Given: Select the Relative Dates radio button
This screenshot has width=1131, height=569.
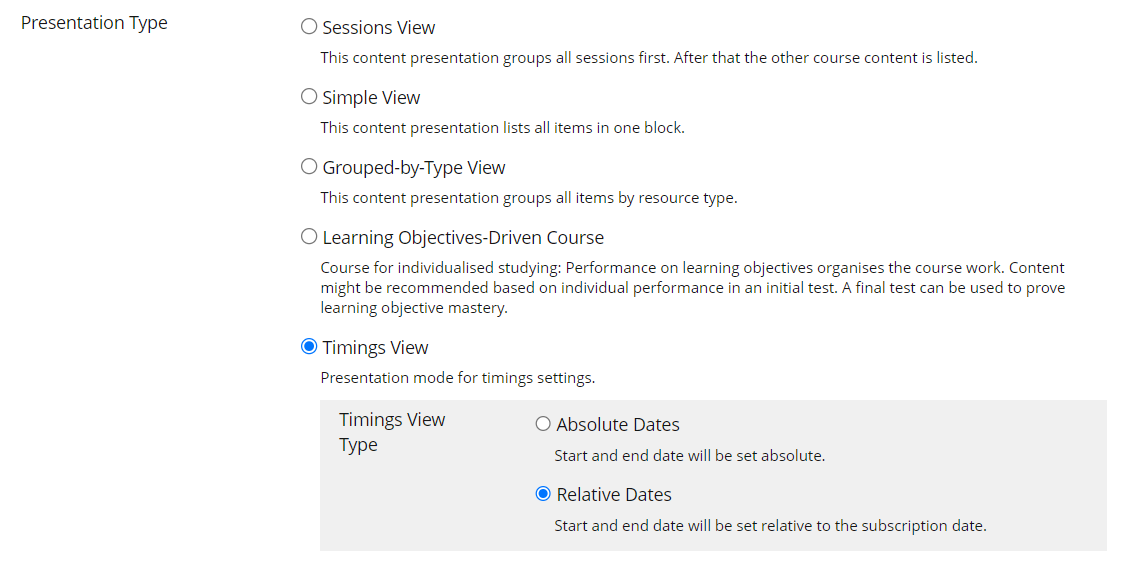Looking at the screenshot, I should click(x=543, y=494).
